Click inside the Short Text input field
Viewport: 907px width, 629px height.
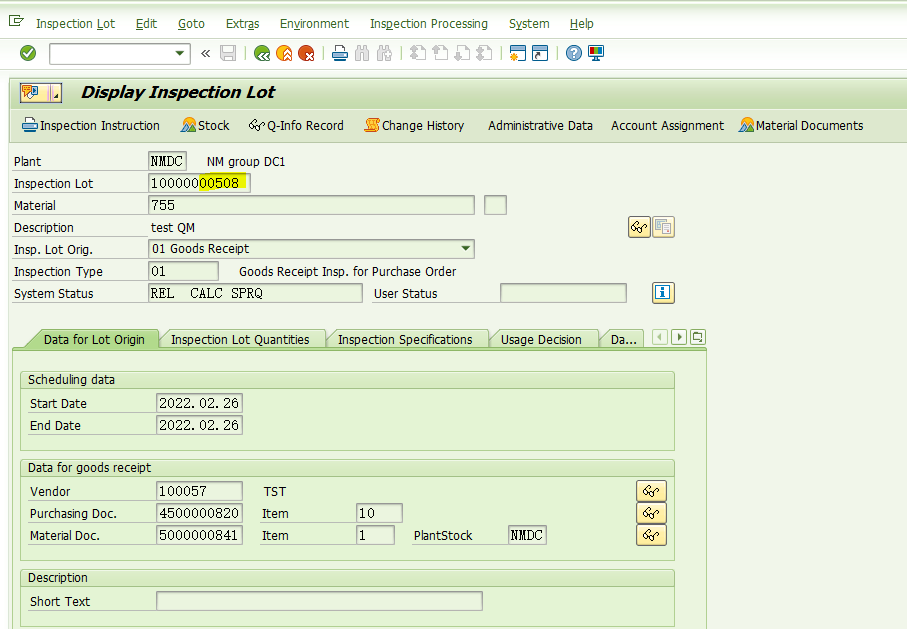point(318,601)
